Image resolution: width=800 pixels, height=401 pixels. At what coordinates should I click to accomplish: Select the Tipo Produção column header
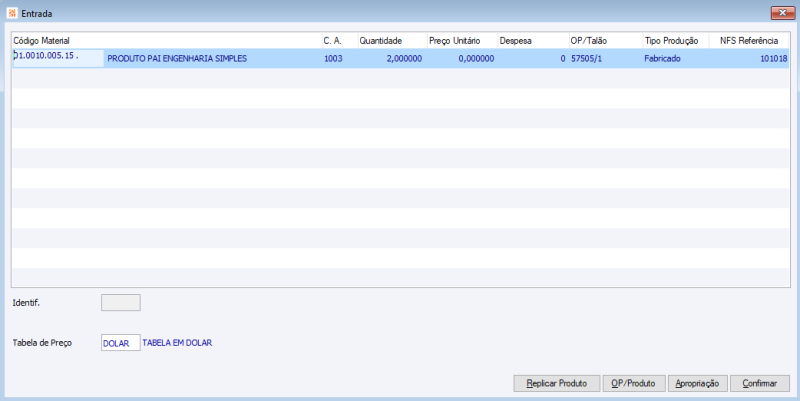[x=676, y=41]
